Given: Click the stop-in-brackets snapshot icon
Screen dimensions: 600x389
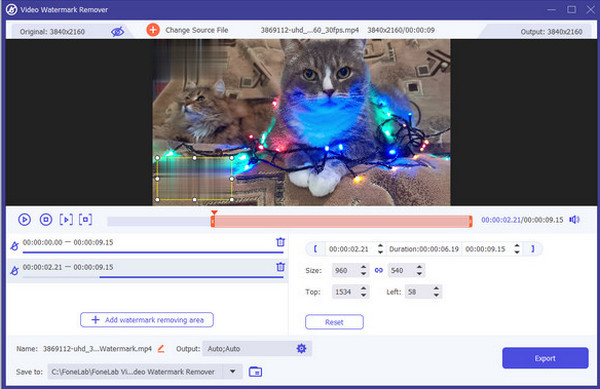Looking at the screenshot, I should coord(85,220).
